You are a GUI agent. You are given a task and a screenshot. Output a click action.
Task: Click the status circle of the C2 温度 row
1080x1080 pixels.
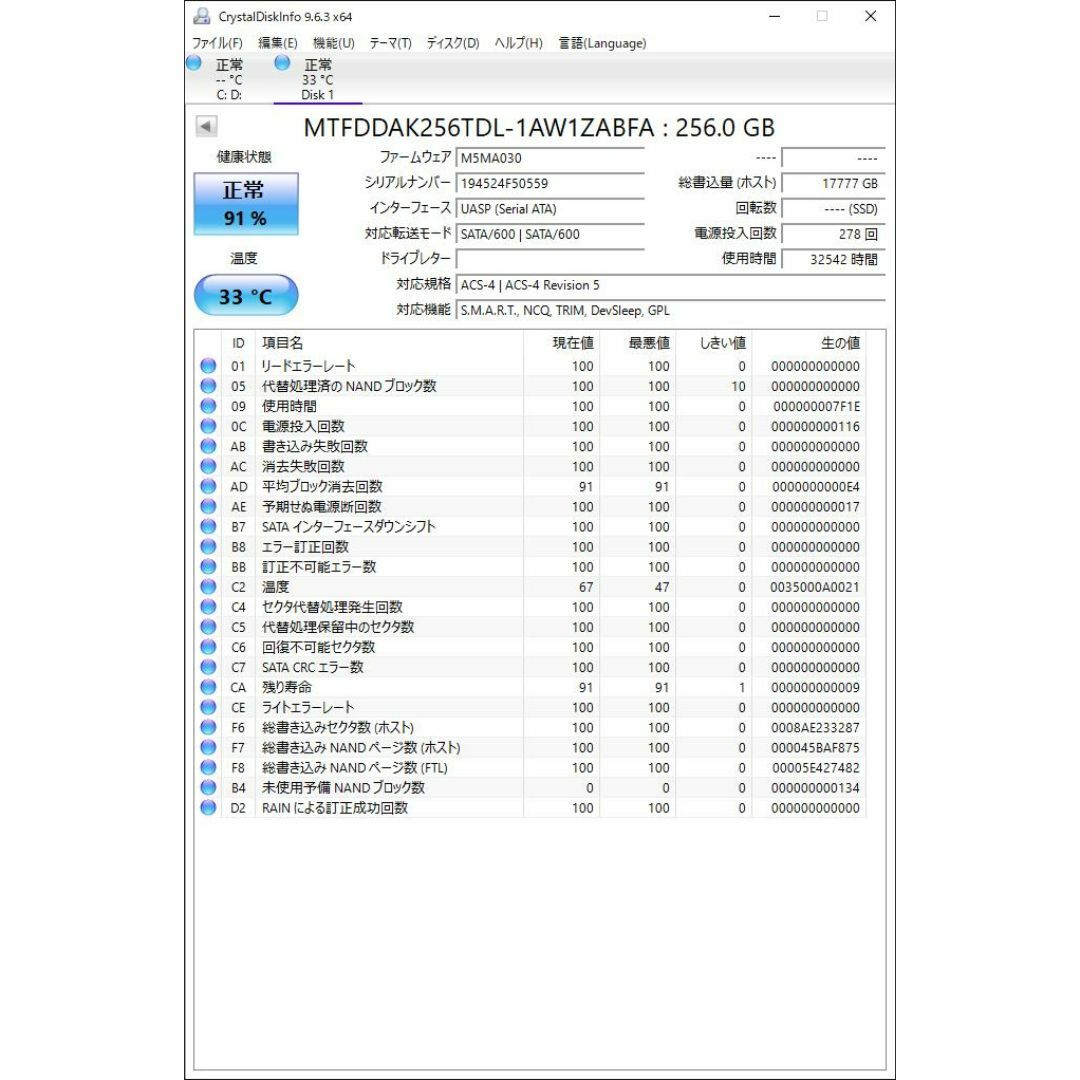[208, 587]
